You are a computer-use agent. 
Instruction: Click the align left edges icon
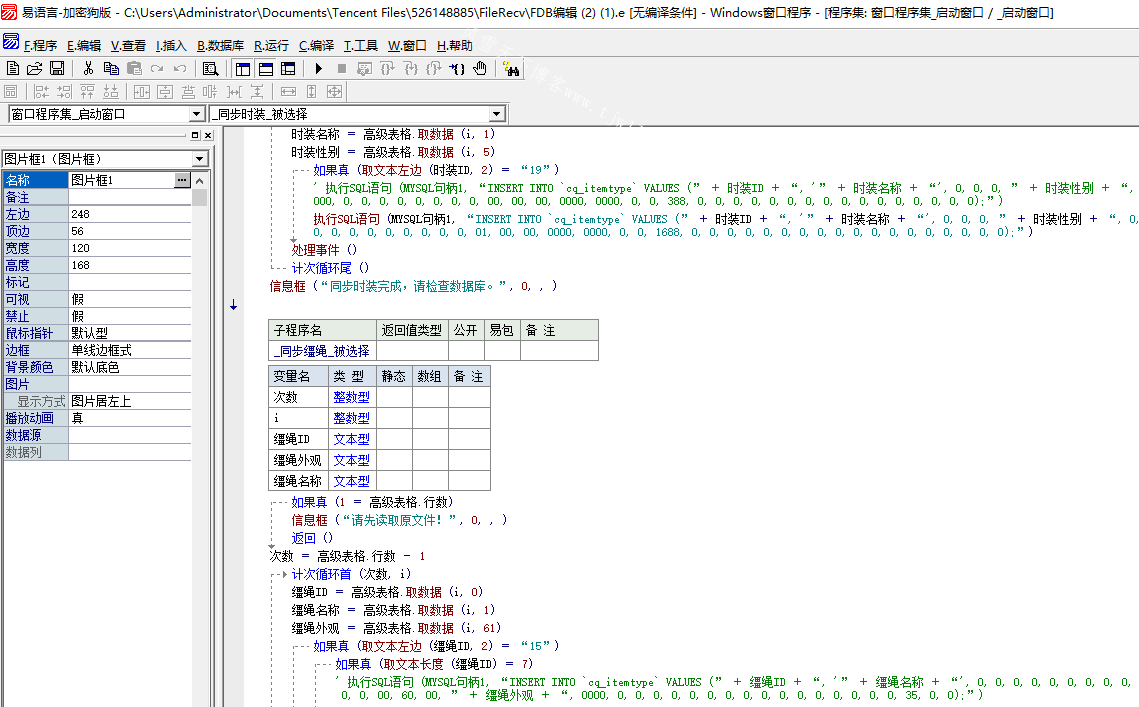[41, 92]
